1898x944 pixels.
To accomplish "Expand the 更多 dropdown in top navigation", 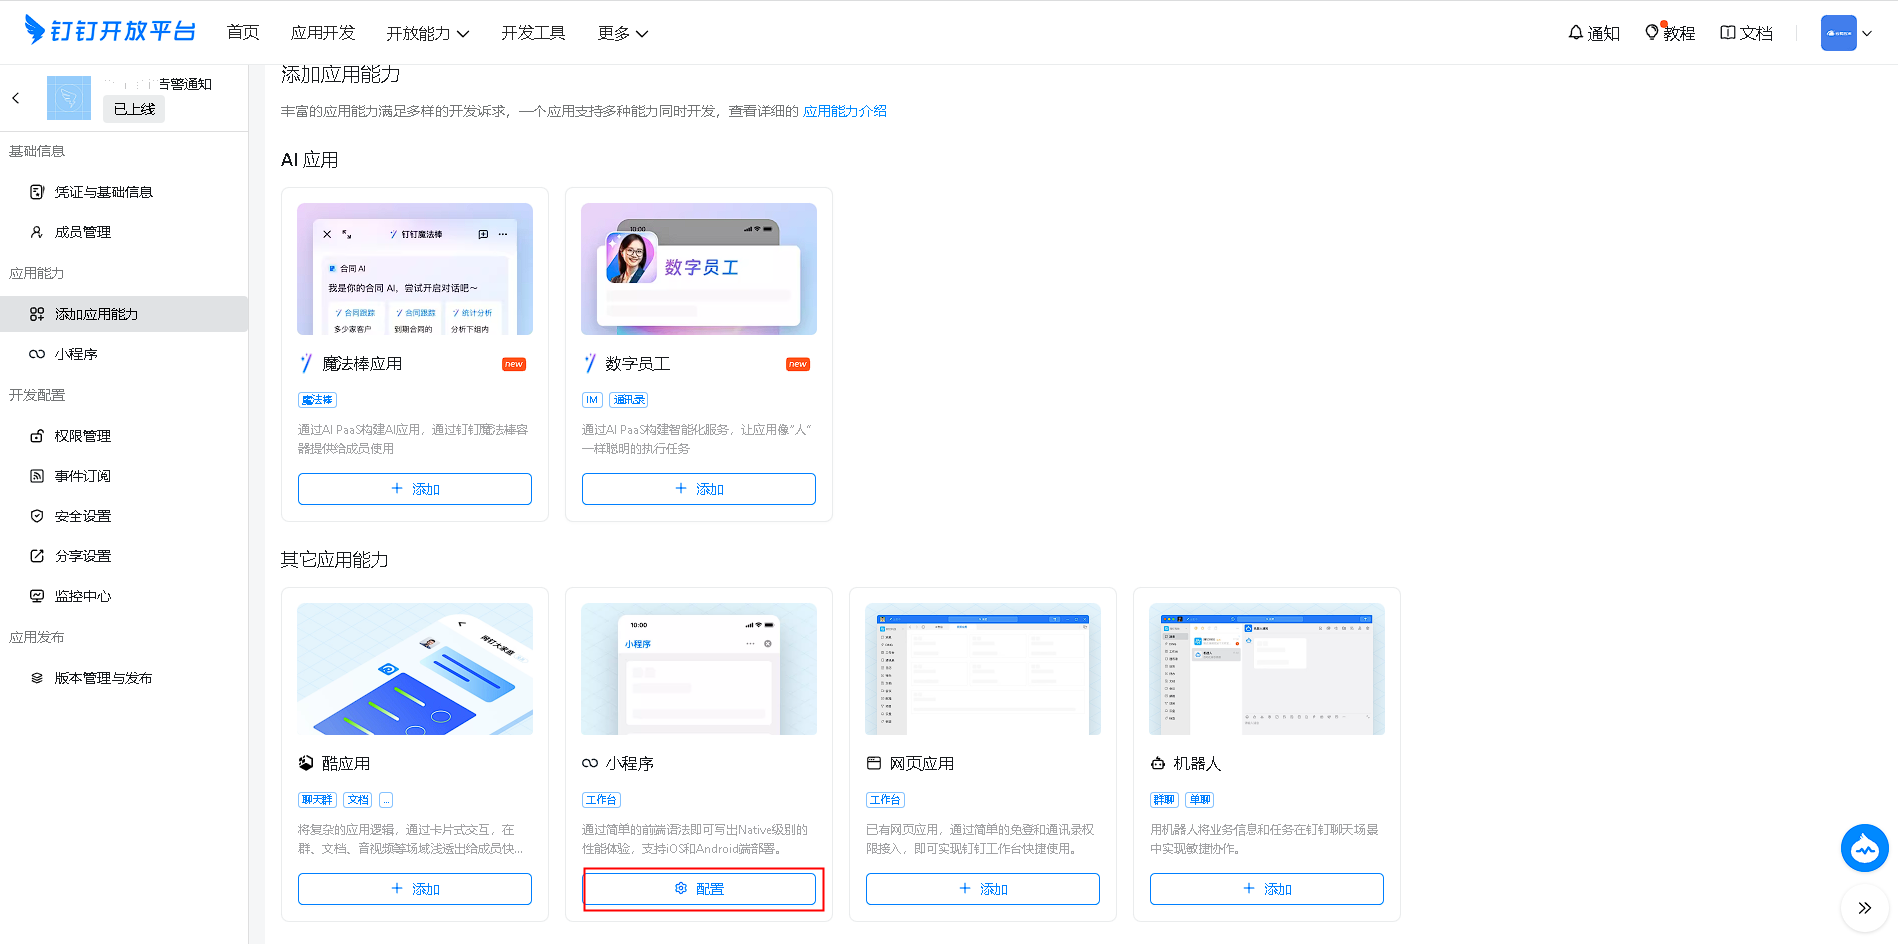I will (x=622, y=33).
